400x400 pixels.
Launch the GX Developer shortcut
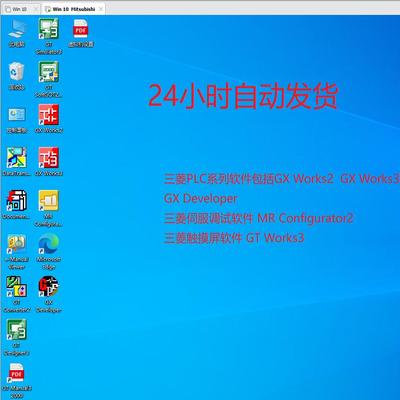pyautogui.click(x=49, y=294)
